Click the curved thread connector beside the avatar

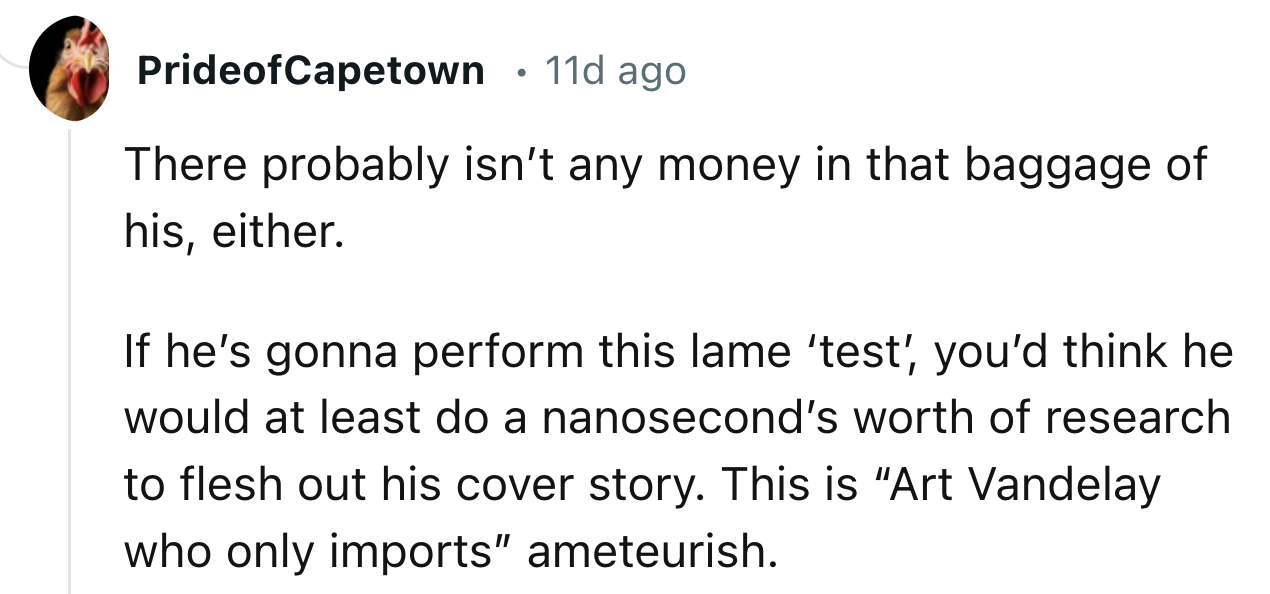point(12,62)
